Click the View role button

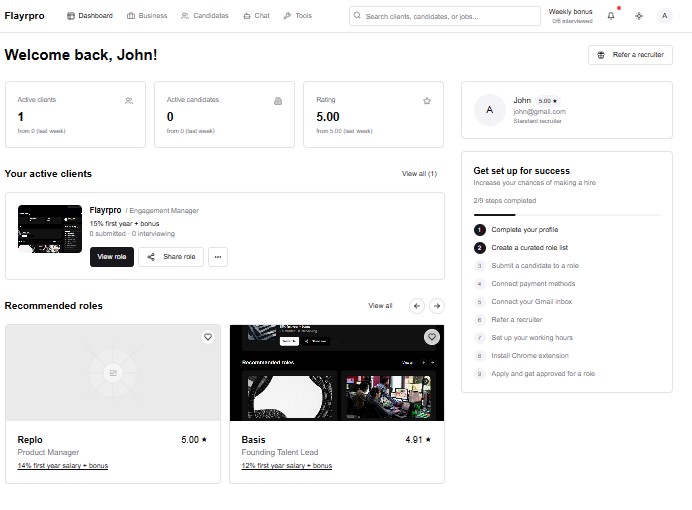(112, 257)
